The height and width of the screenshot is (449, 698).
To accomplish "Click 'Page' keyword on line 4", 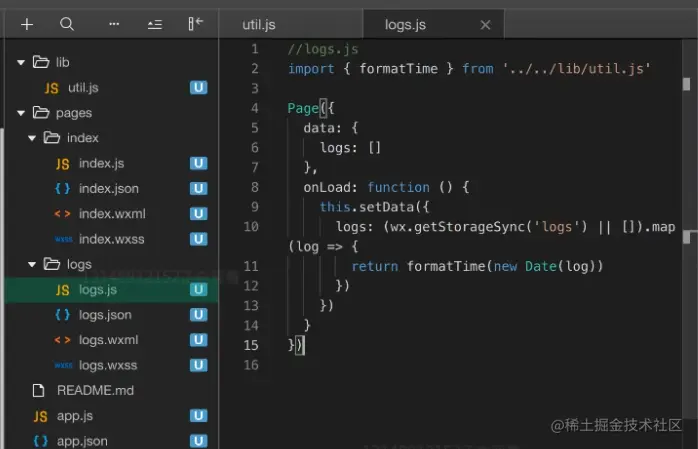I will click(x=303, y=109).
